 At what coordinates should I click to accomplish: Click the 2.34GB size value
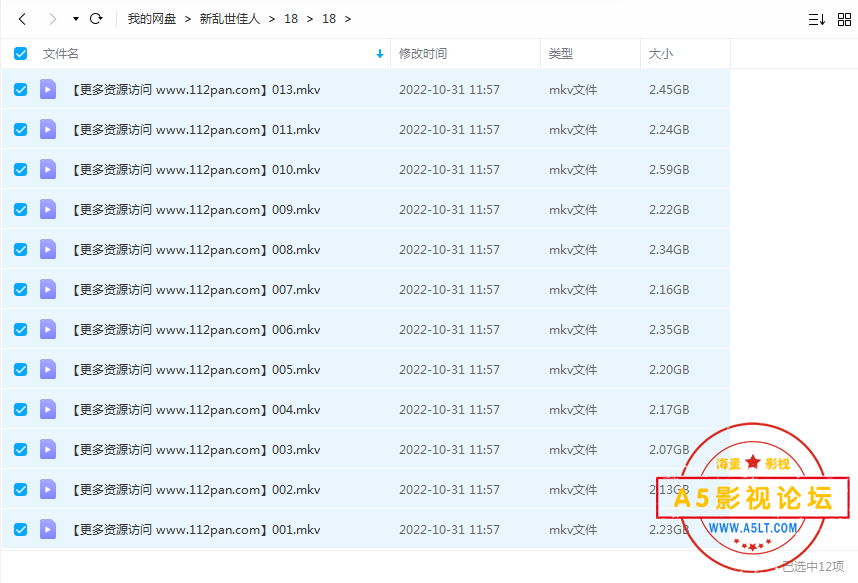[x=669, y=250]
